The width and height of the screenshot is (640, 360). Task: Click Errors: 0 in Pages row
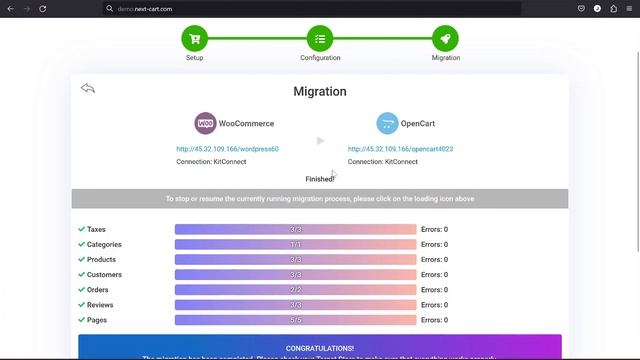tap(434, 320)
